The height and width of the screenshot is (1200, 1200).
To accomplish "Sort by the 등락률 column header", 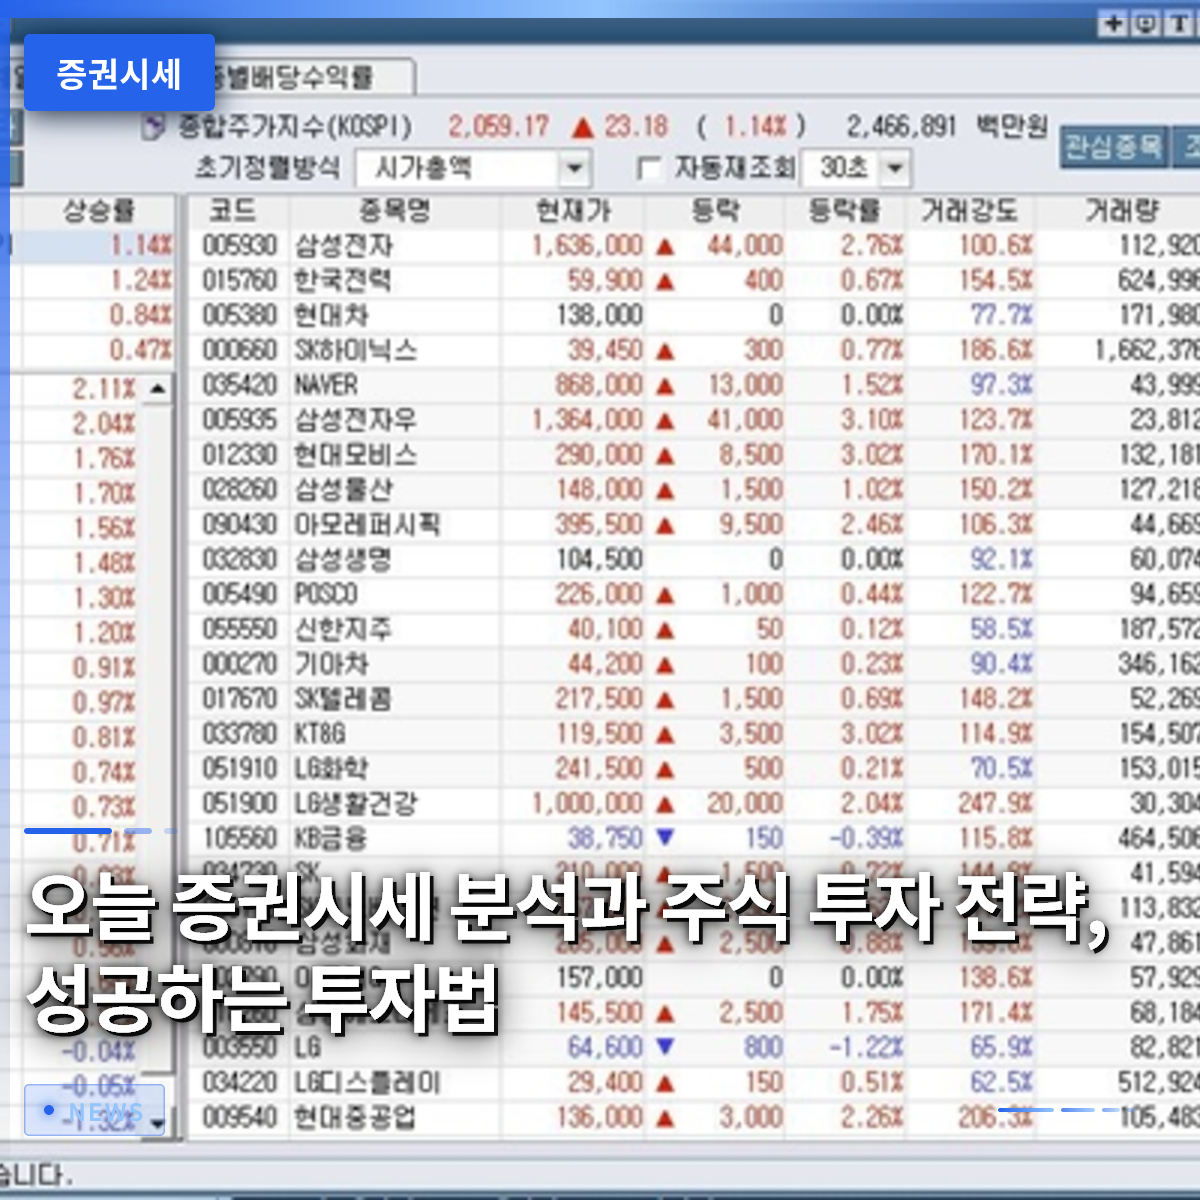I will pos(845,211).
